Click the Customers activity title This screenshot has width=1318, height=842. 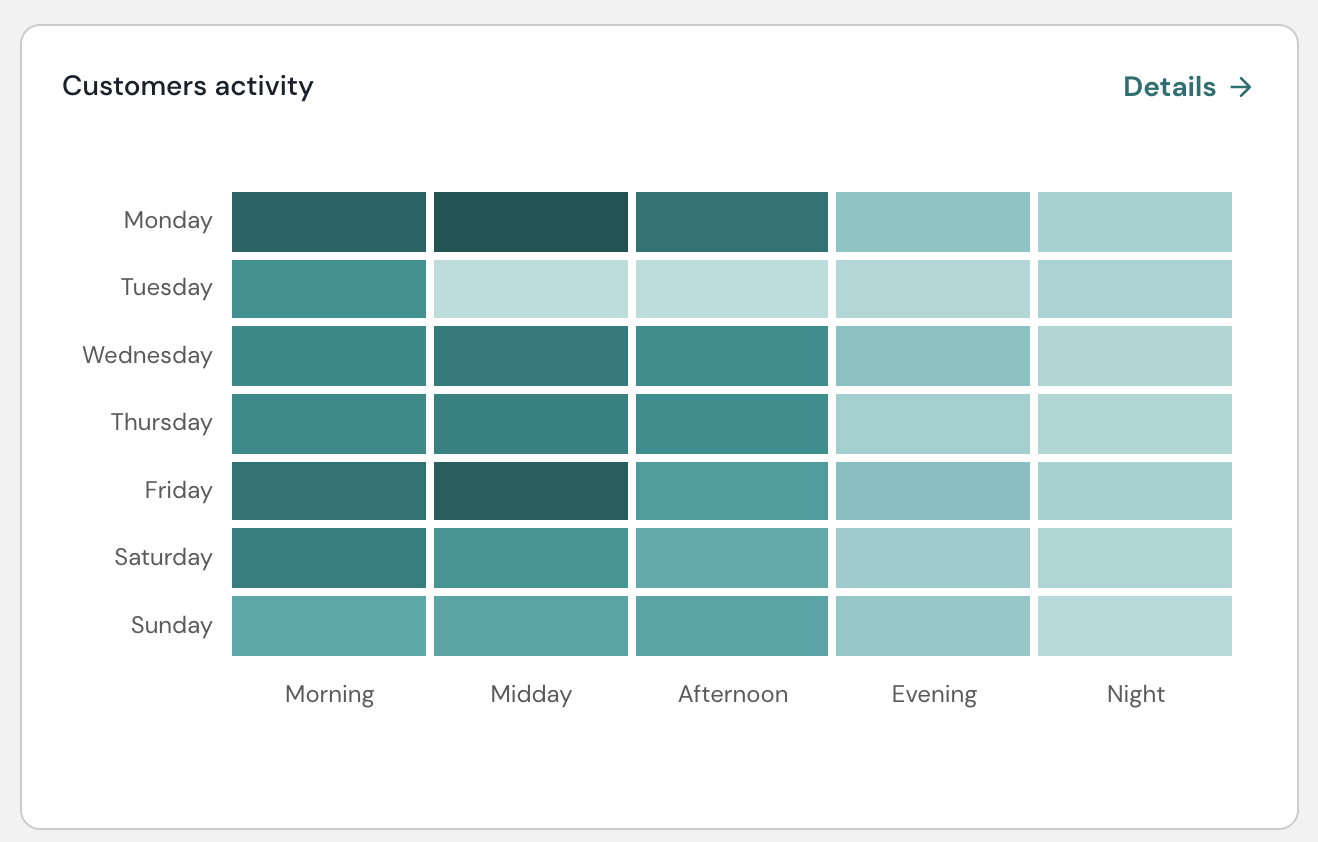[188, 86]
